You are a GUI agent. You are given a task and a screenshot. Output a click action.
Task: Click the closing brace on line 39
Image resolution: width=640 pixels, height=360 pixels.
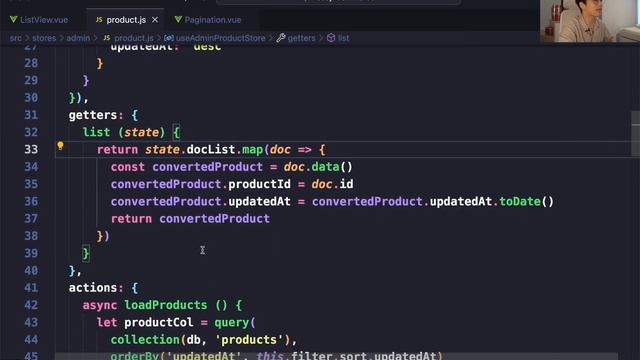86,253
